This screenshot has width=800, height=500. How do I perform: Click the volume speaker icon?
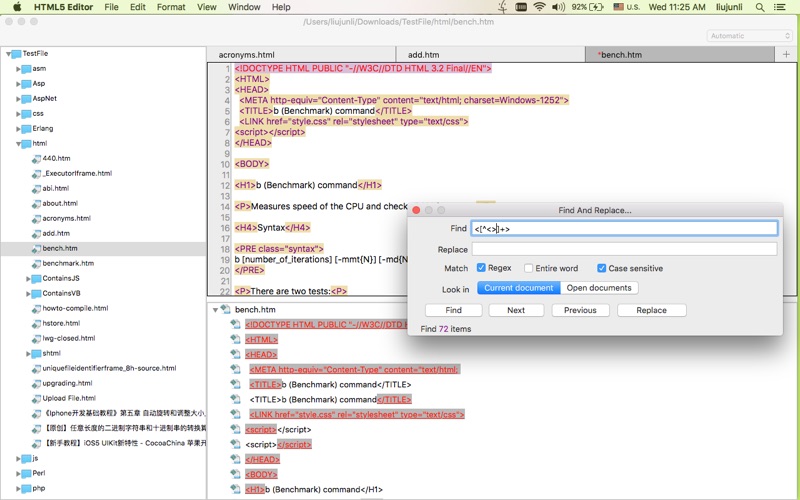point(558,7)
